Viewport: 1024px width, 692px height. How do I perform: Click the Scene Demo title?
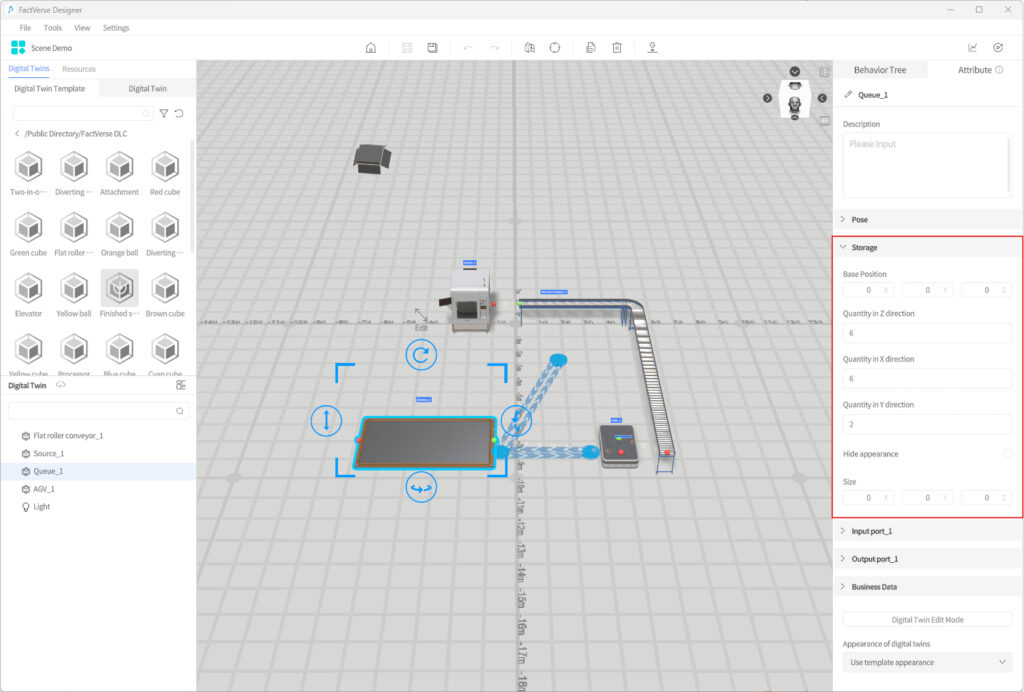[52, 48]
